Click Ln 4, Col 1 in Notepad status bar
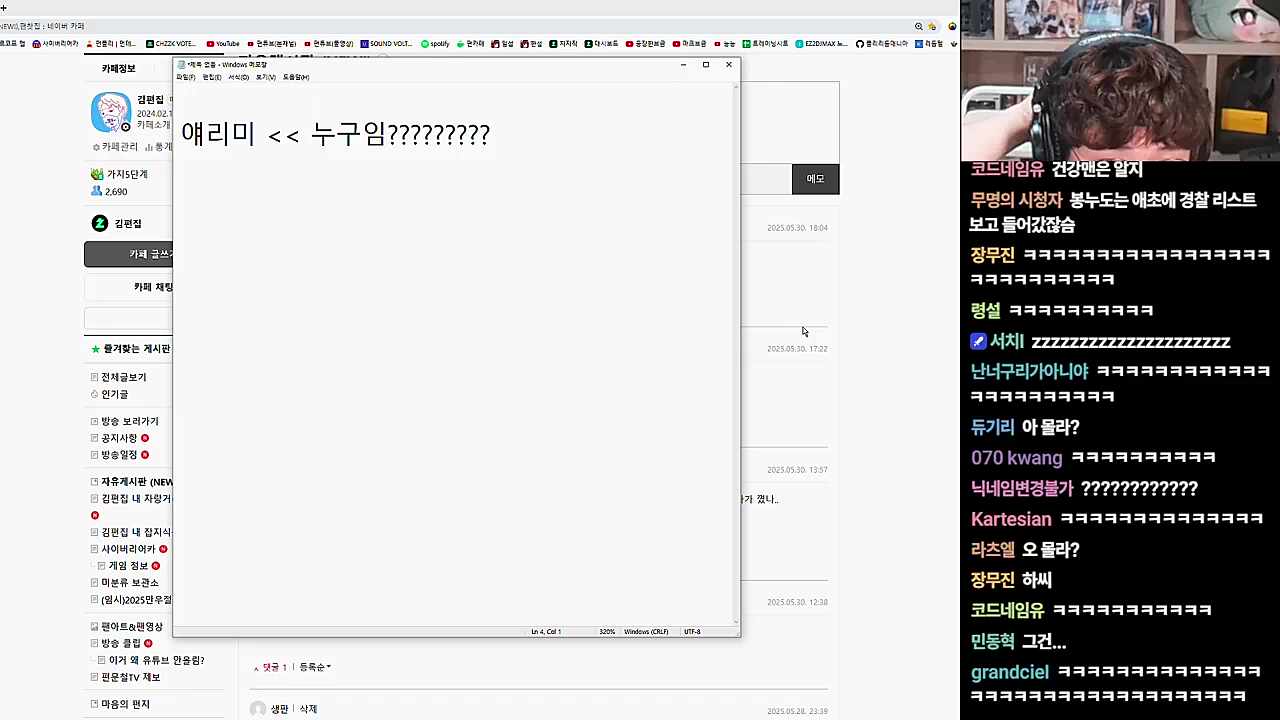Image resolution: width=1280 pixels, height=720 pixels. [x=546, y=632]
